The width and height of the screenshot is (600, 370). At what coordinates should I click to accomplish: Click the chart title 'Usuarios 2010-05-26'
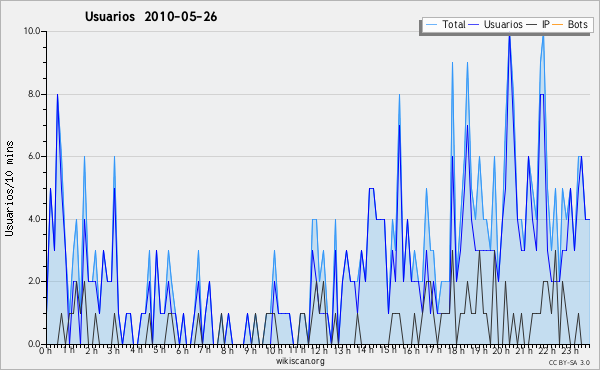151,17
